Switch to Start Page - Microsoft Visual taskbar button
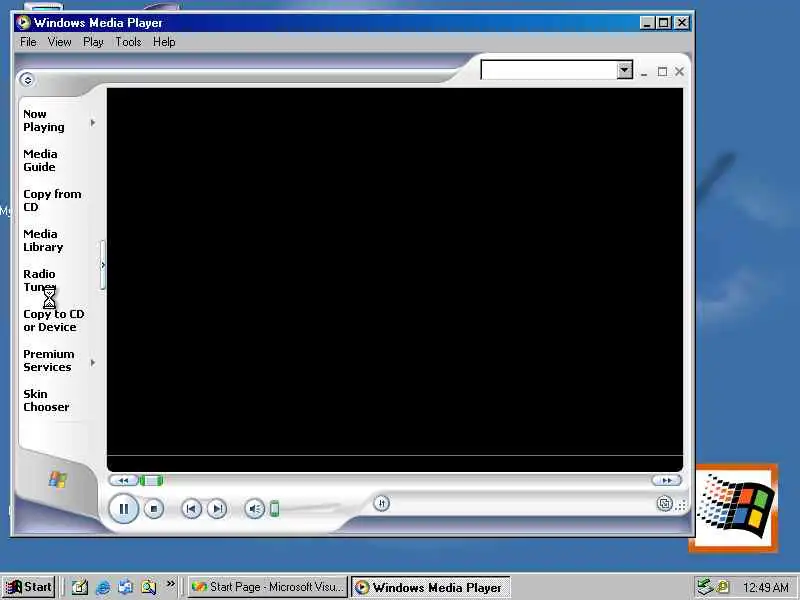 point(268,587)
